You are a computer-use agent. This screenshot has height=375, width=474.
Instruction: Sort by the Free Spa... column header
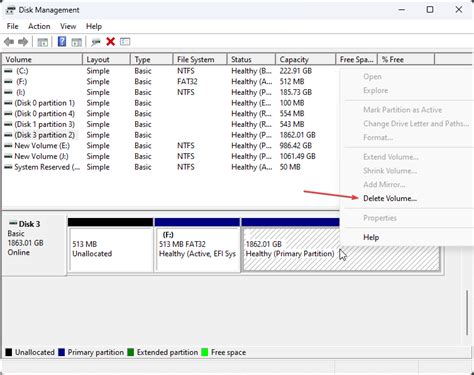tap(356, 59)
